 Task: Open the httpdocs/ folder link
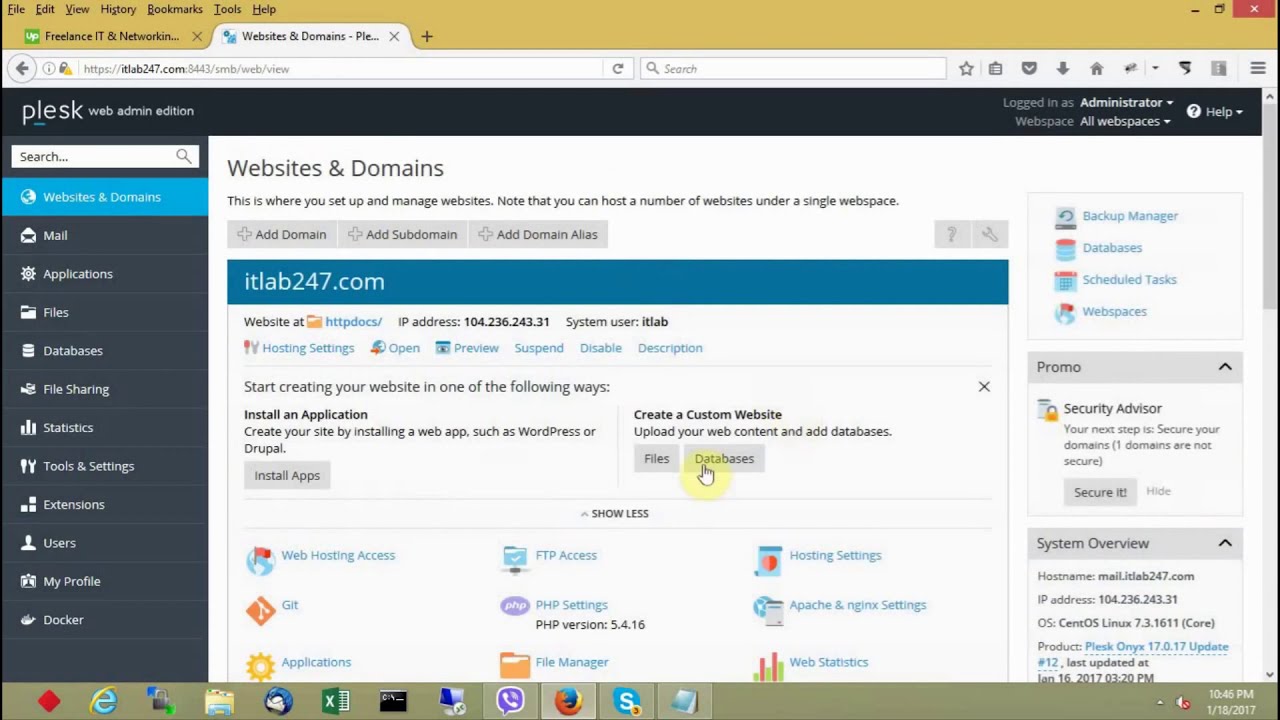coord(353,322)
